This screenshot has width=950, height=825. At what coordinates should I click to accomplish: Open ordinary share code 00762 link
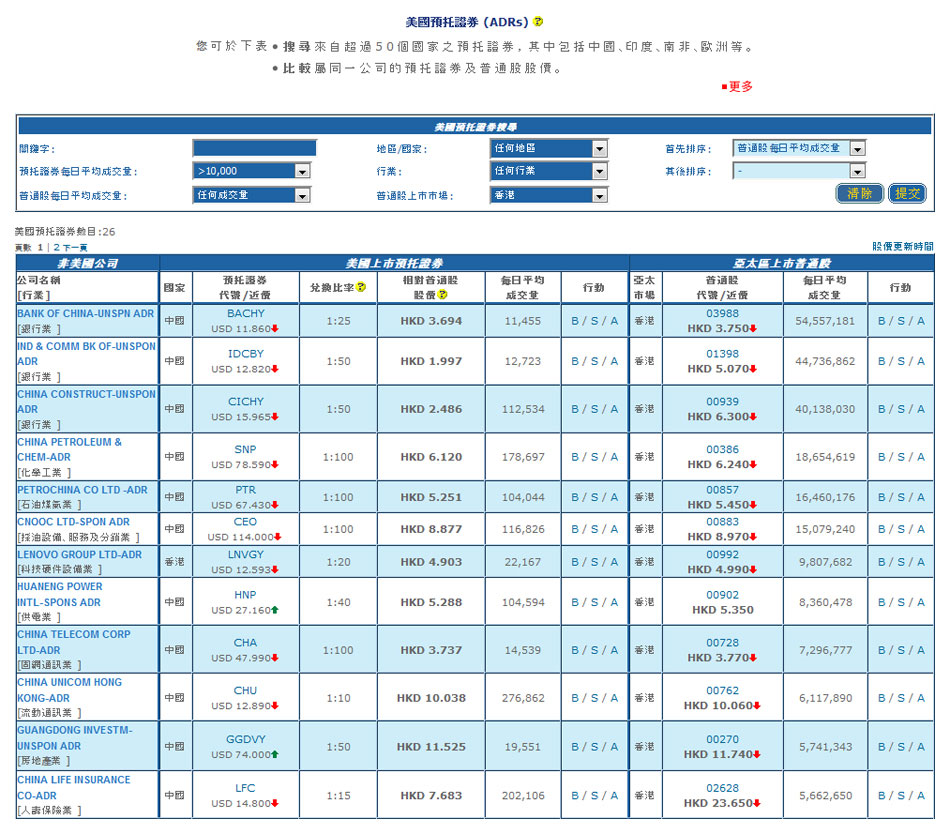click(x=722, y=691)
